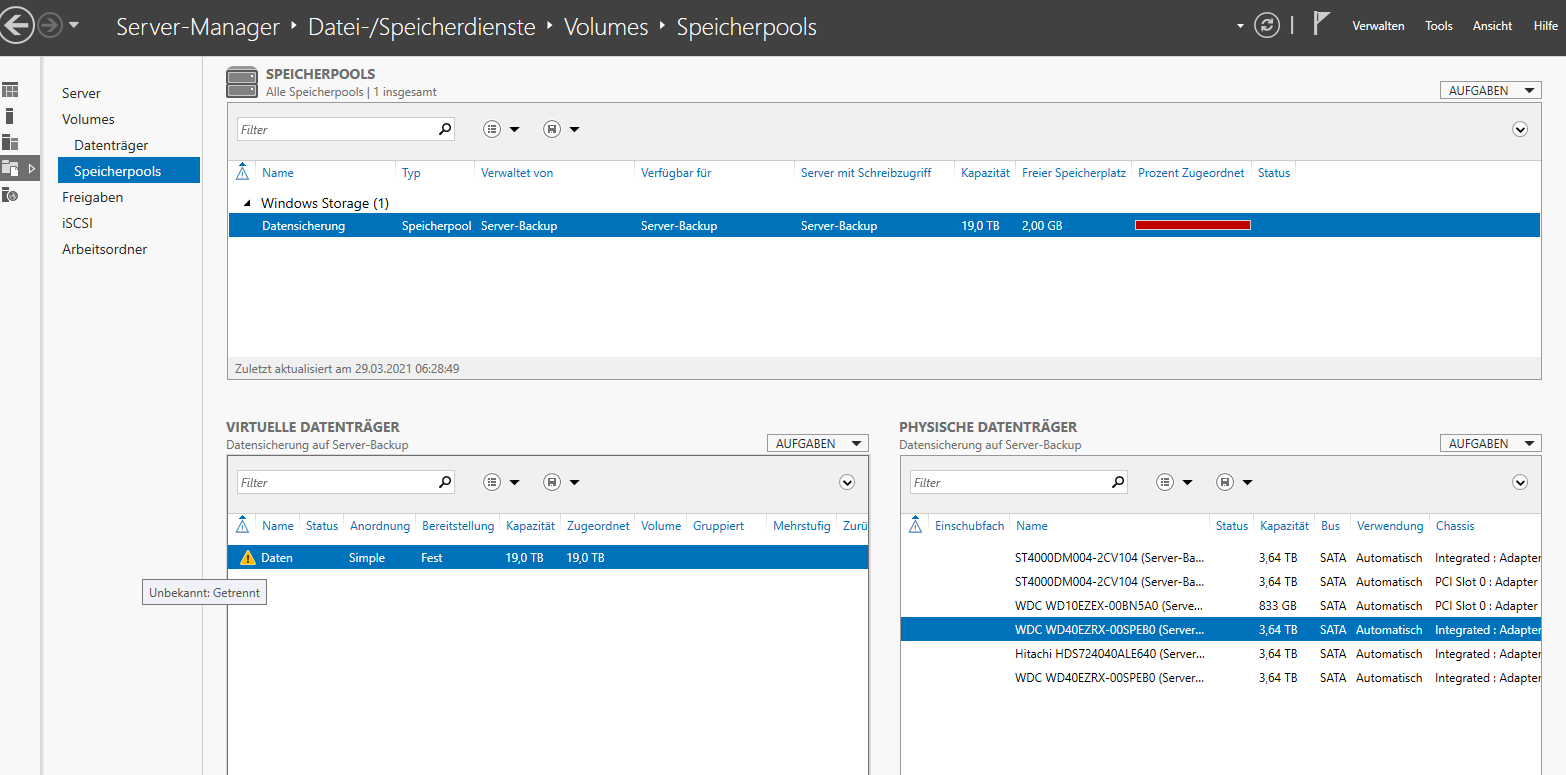
Task: Open Virtuelle Datenträger AUFGABEN dropdown
Action: coord(817,443)
